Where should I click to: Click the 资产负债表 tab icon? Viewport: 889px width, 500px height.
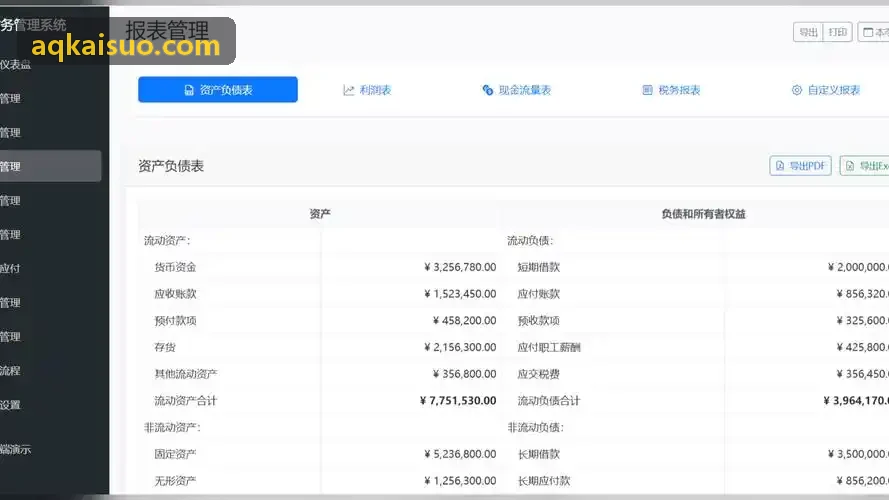click(189, 90)
